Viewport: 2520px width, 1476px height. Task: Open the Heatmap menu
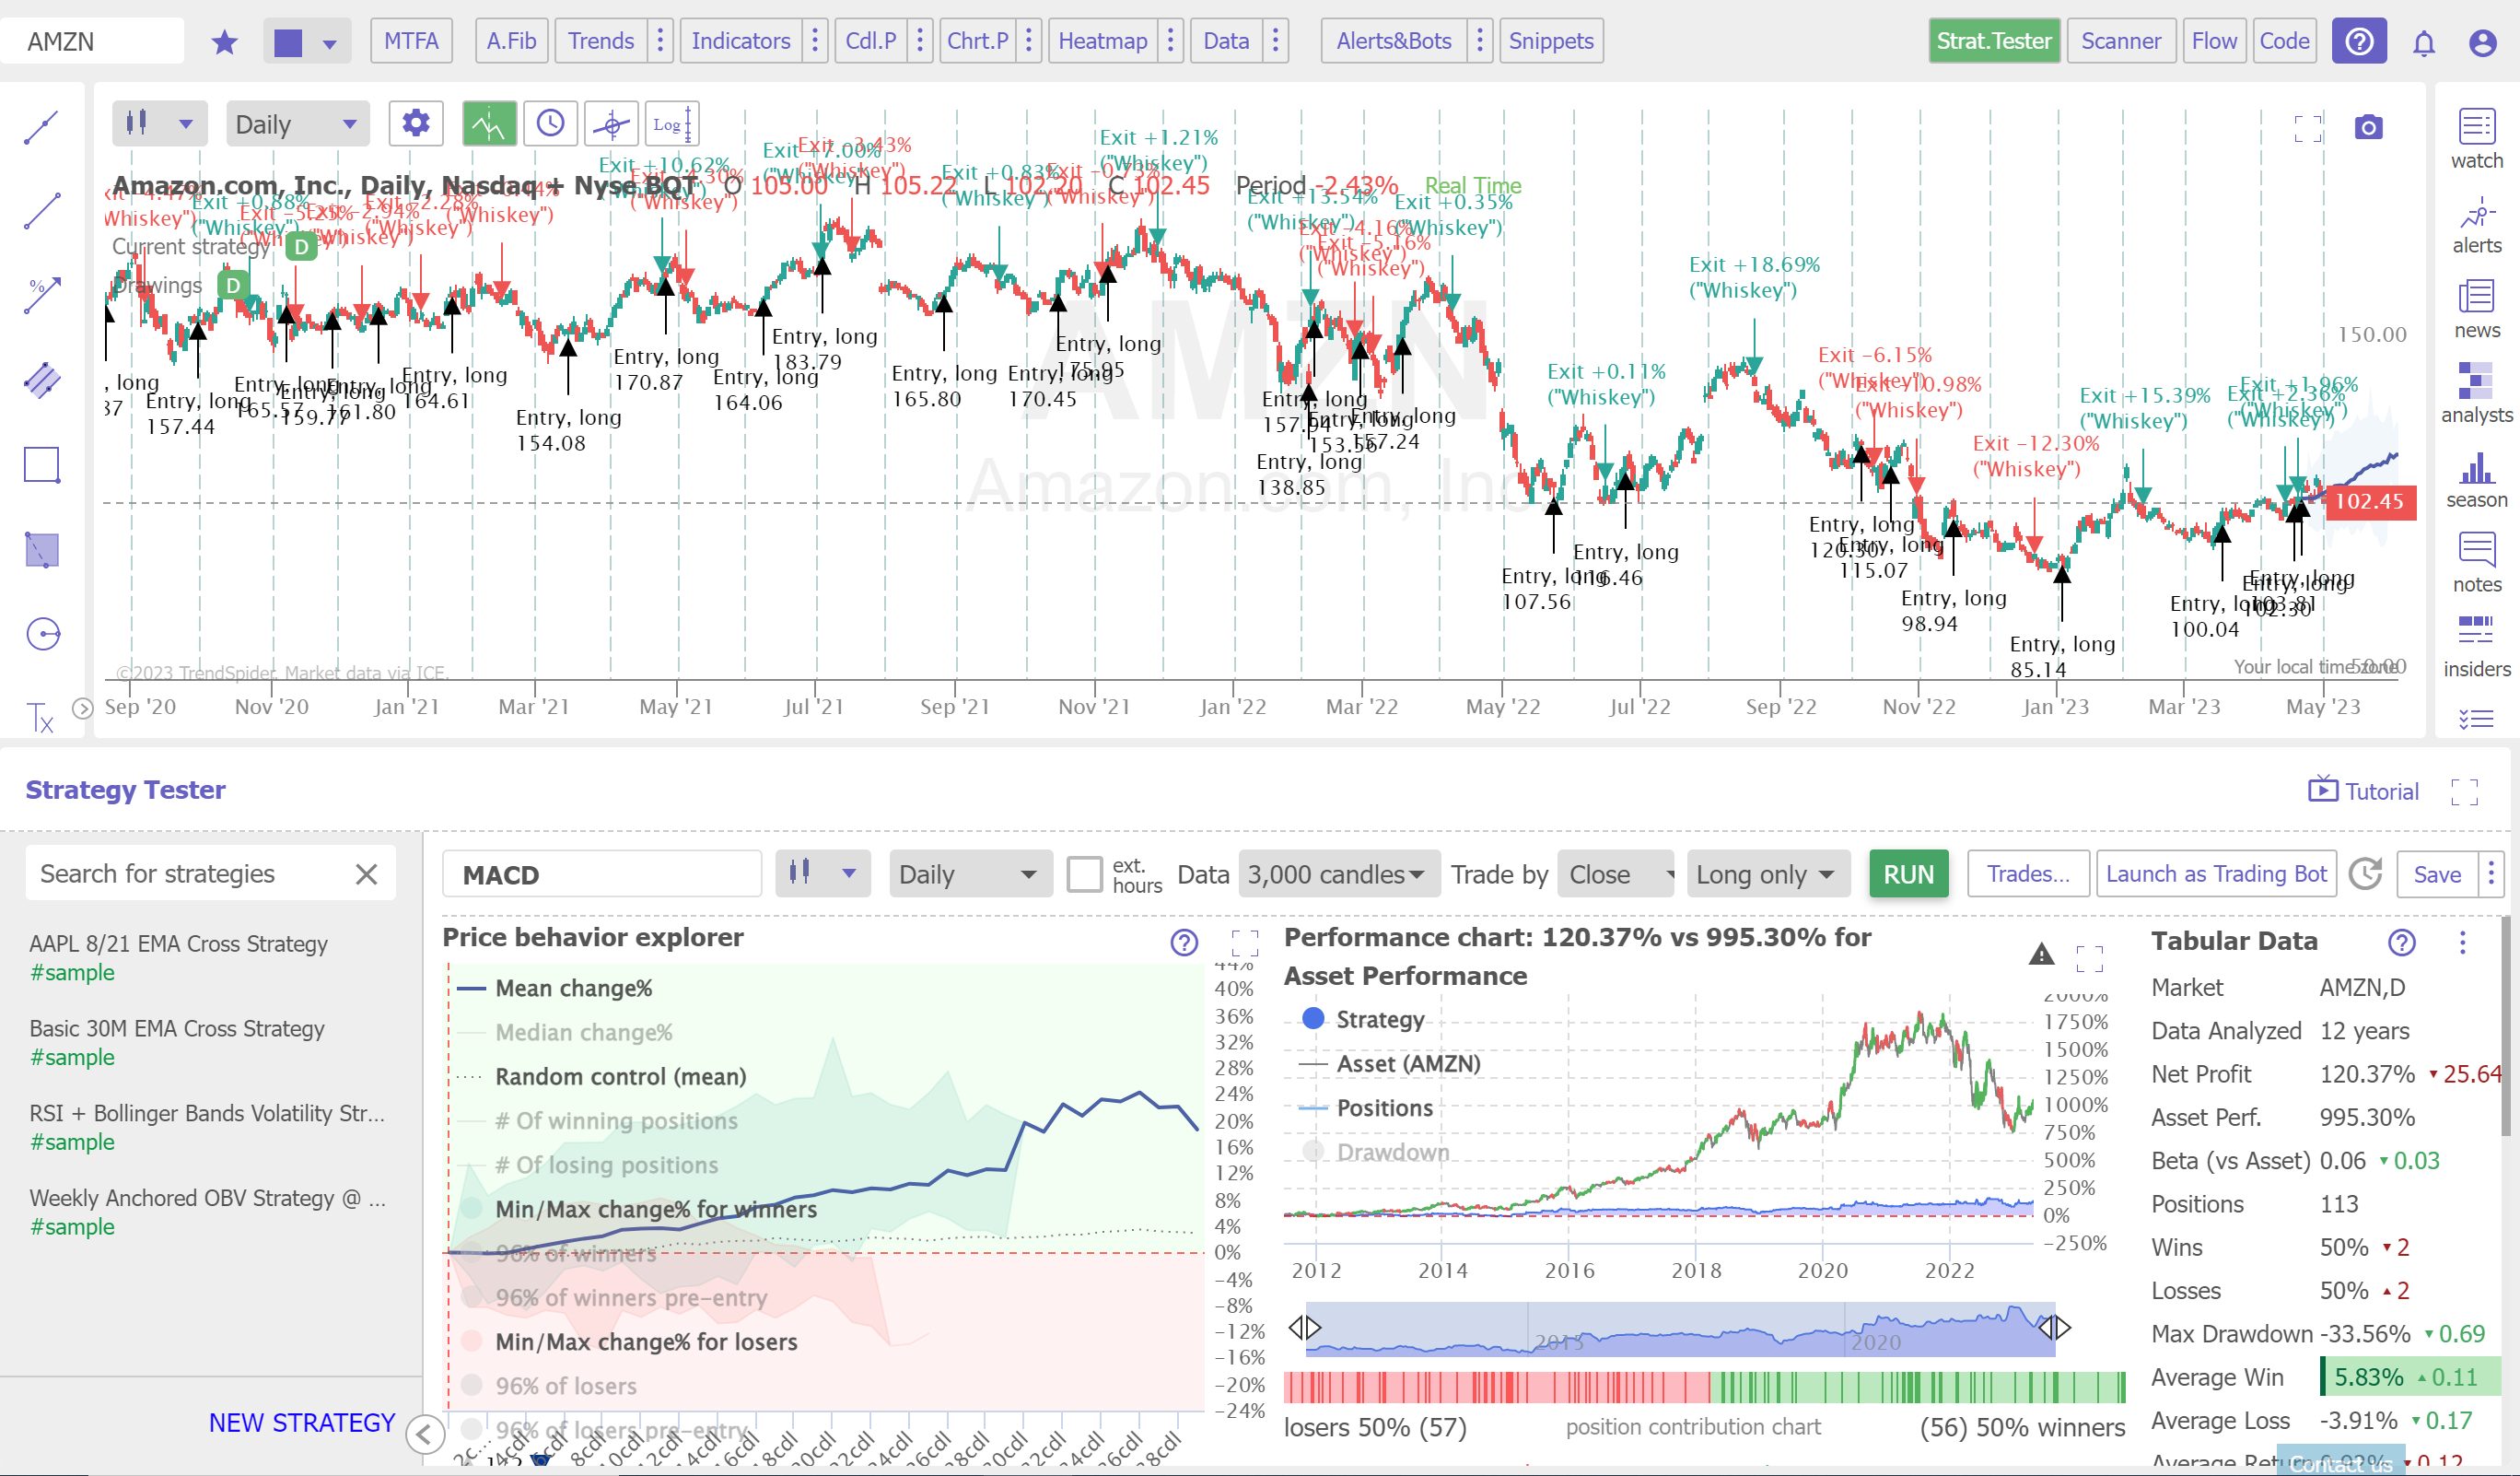(x=1103, y=41)
